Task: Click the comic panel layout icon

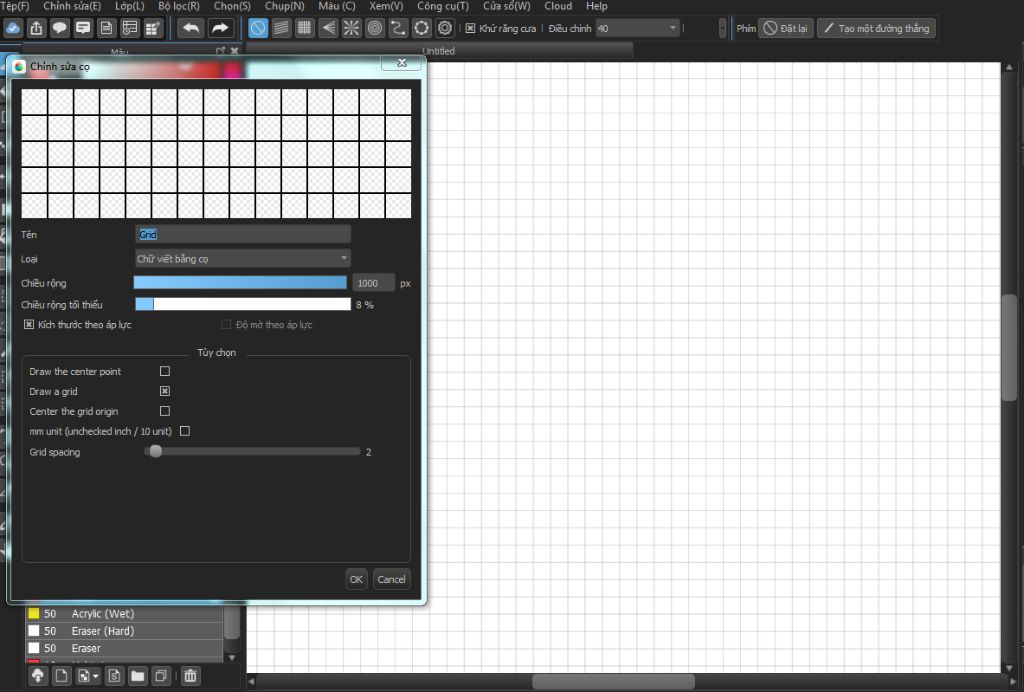Action: [x=130, y=28]
